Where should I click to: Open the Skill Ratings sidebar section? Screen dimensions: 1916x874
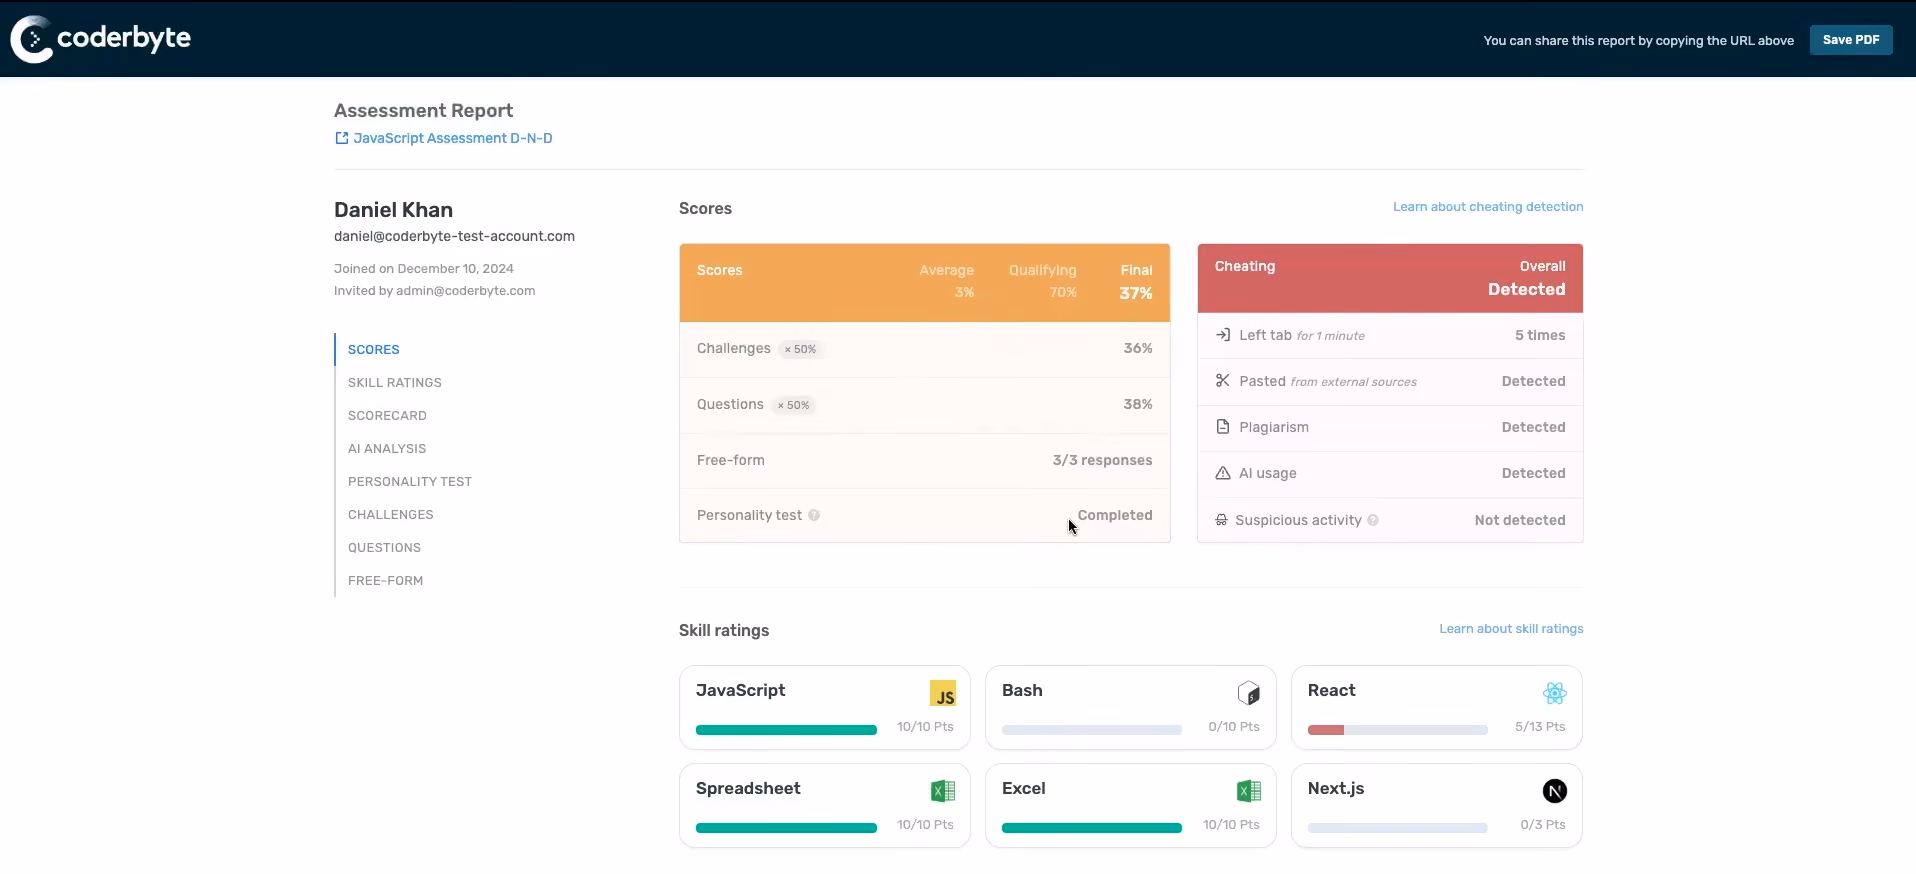coord(395,383)
